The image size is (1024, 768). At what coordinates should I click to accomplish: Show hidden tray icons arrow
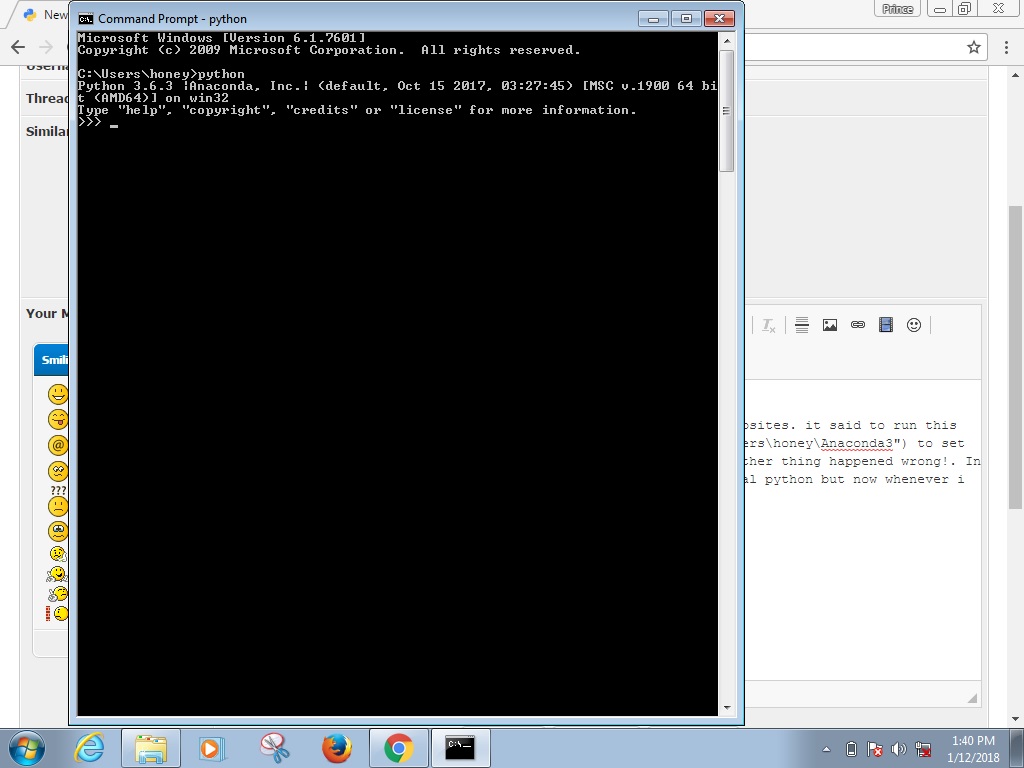827,749
